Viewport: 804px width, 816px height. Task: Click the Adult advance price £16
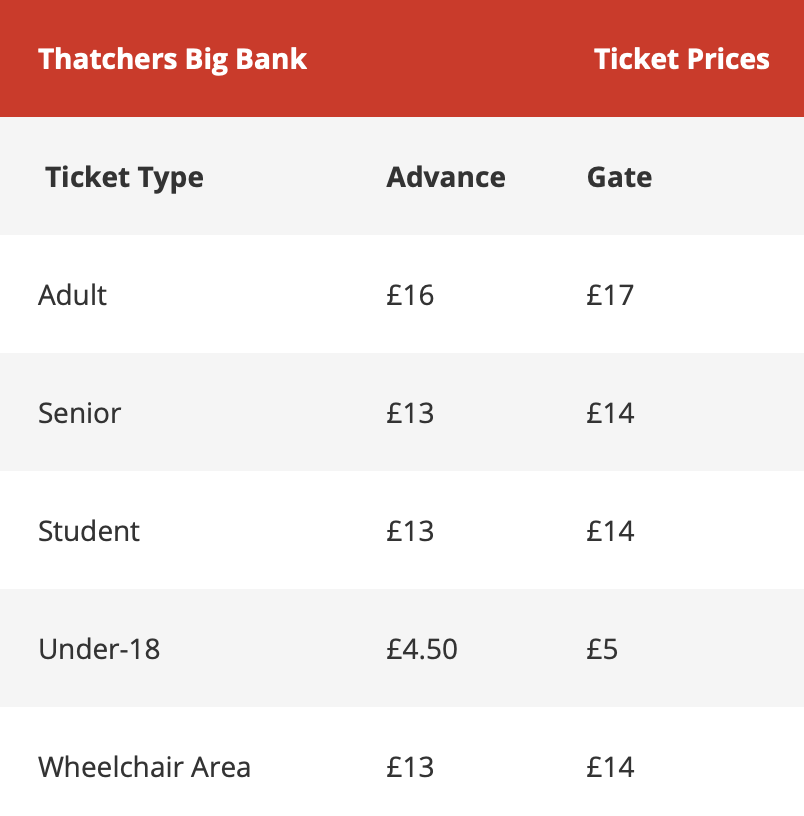[x=410, y=295]
